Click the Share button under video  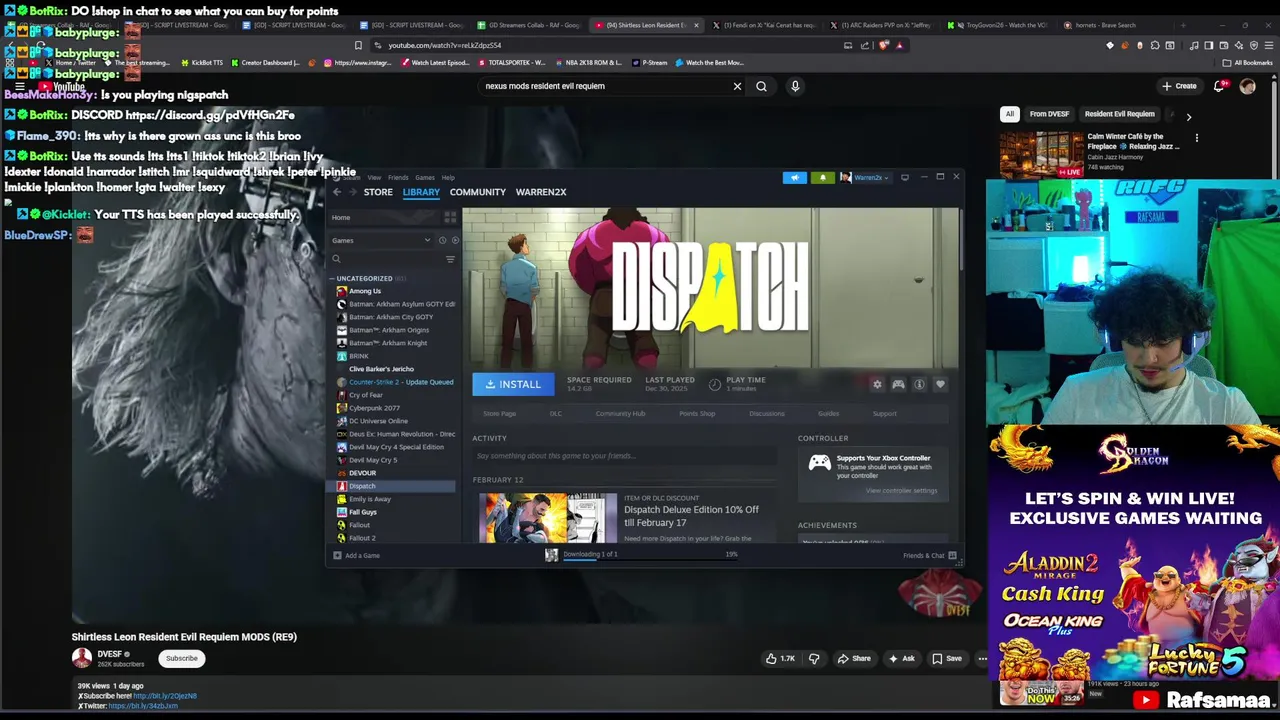pos(854,658)
